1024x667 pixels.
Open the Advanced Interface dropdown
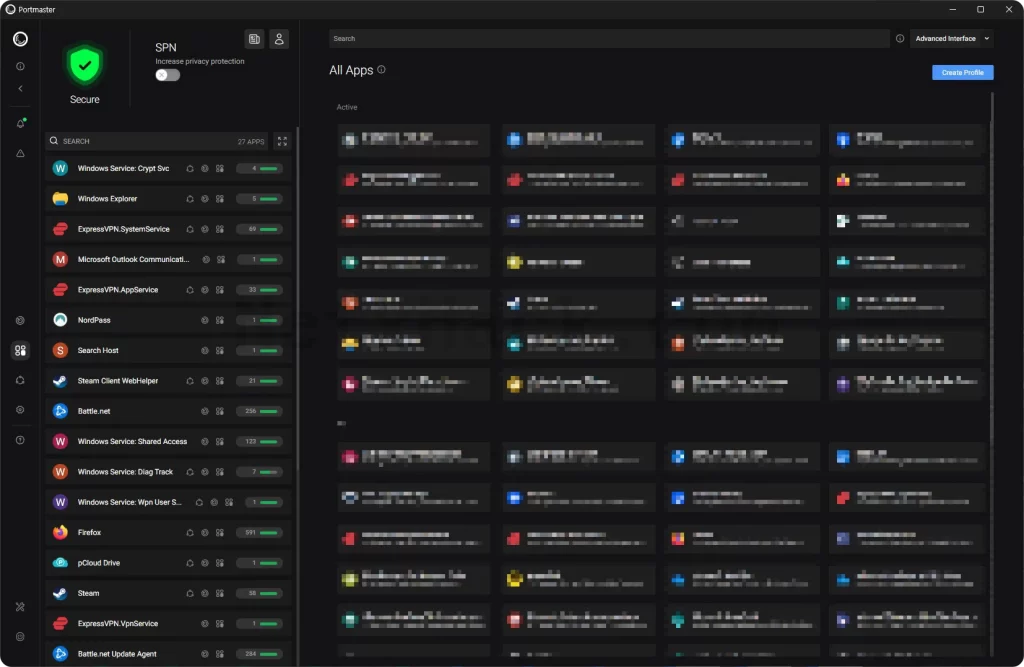(952, 39)
